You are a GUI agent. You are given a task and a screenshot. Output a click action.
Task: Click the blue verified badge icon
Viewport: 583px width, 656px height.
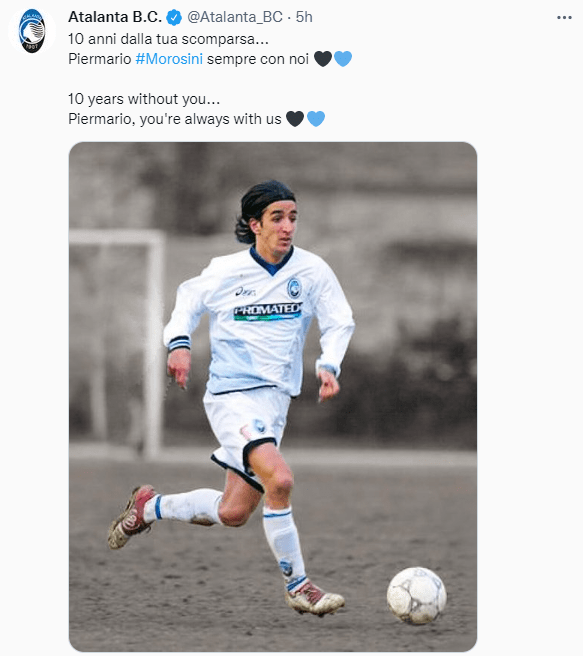(x=174, y=18)
